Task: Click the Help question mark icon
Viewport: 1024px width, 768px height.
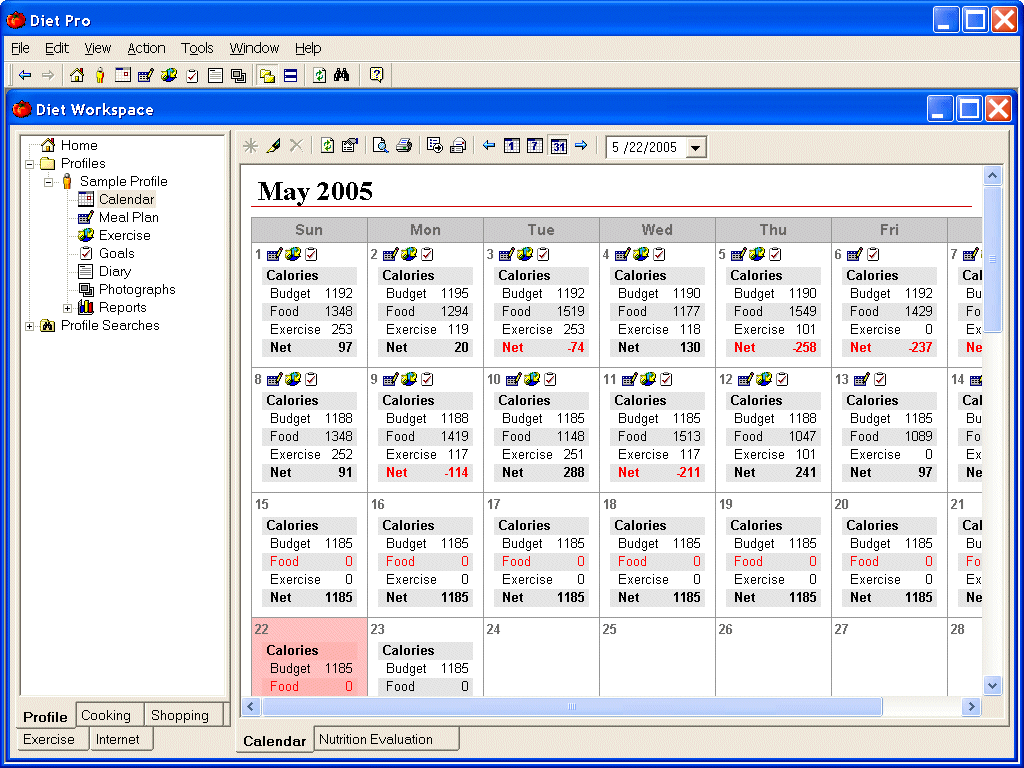Action: (x=376, y=75)
